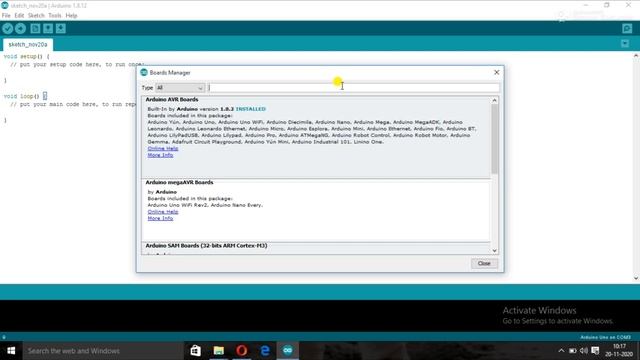Click the Verify sketch checkmark icon
640x360 pixels.
[7, 28]
